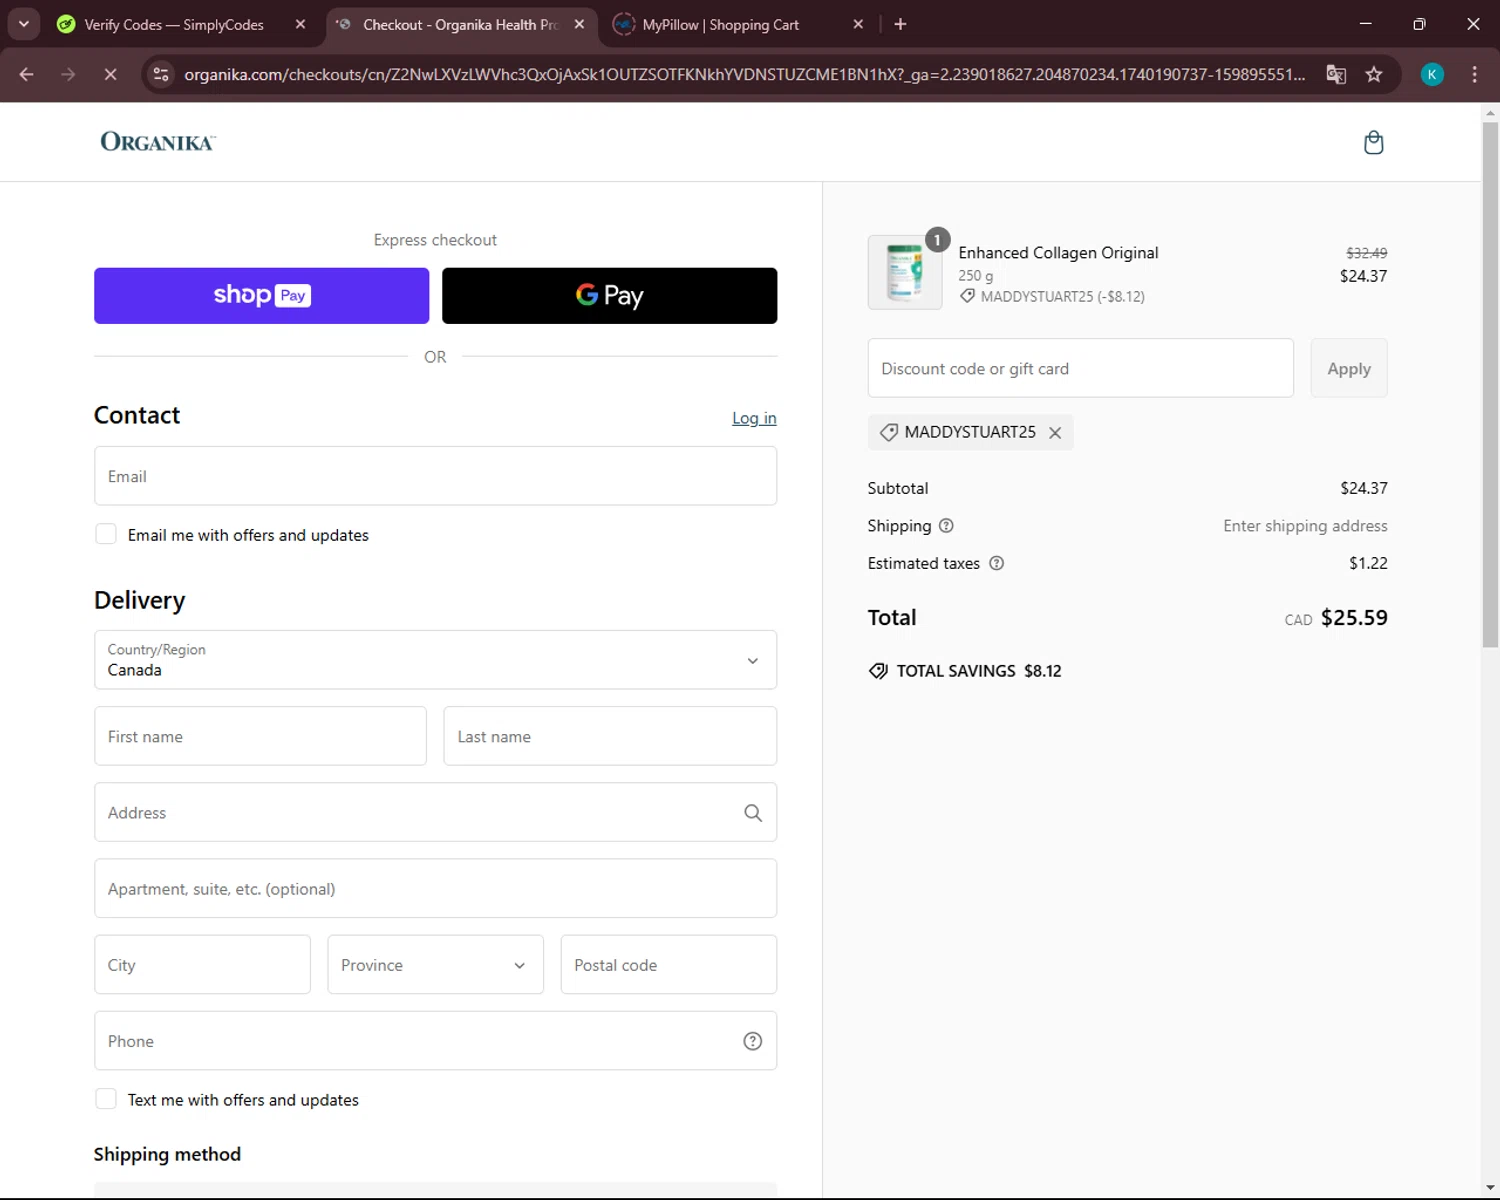
Task: Click the forward navigation arrow
Action: (x=68, y=74)
